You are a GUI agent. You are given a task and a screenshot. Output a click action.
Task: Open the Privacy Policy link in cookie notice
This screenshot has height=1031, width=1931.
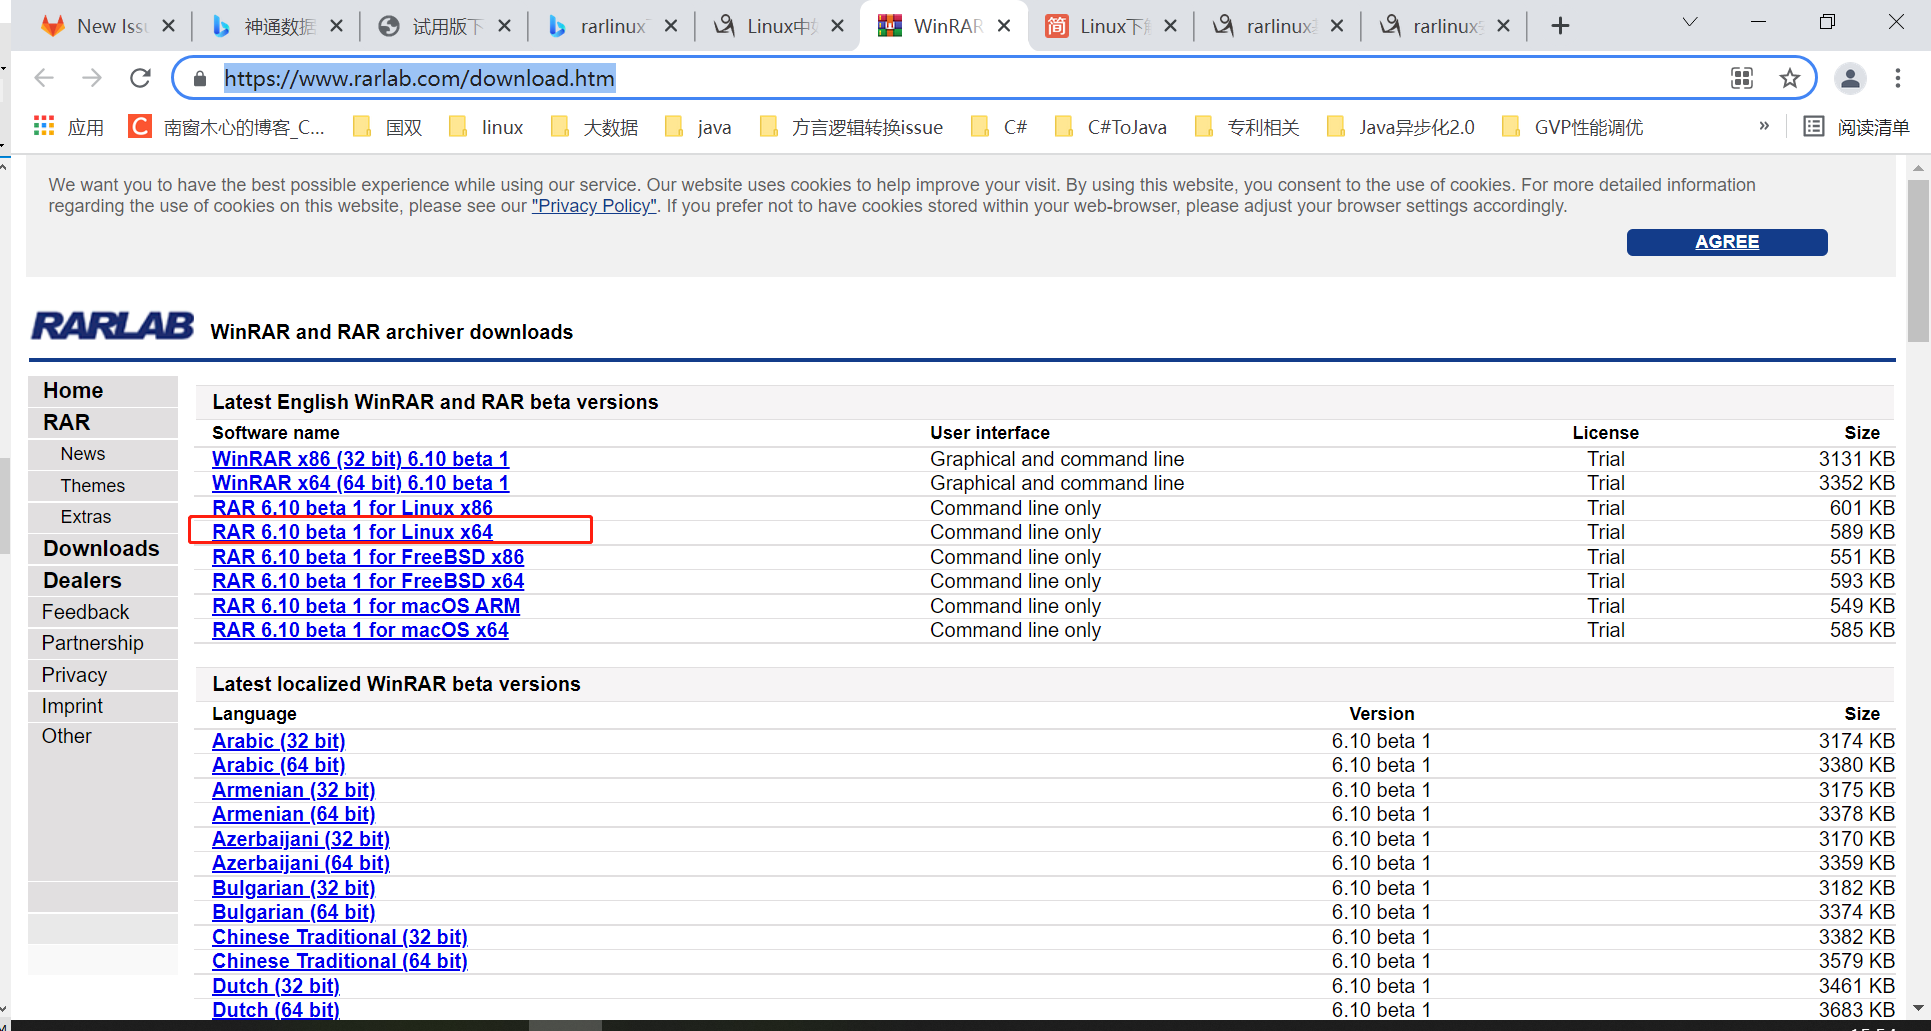[x=594, y=206]
